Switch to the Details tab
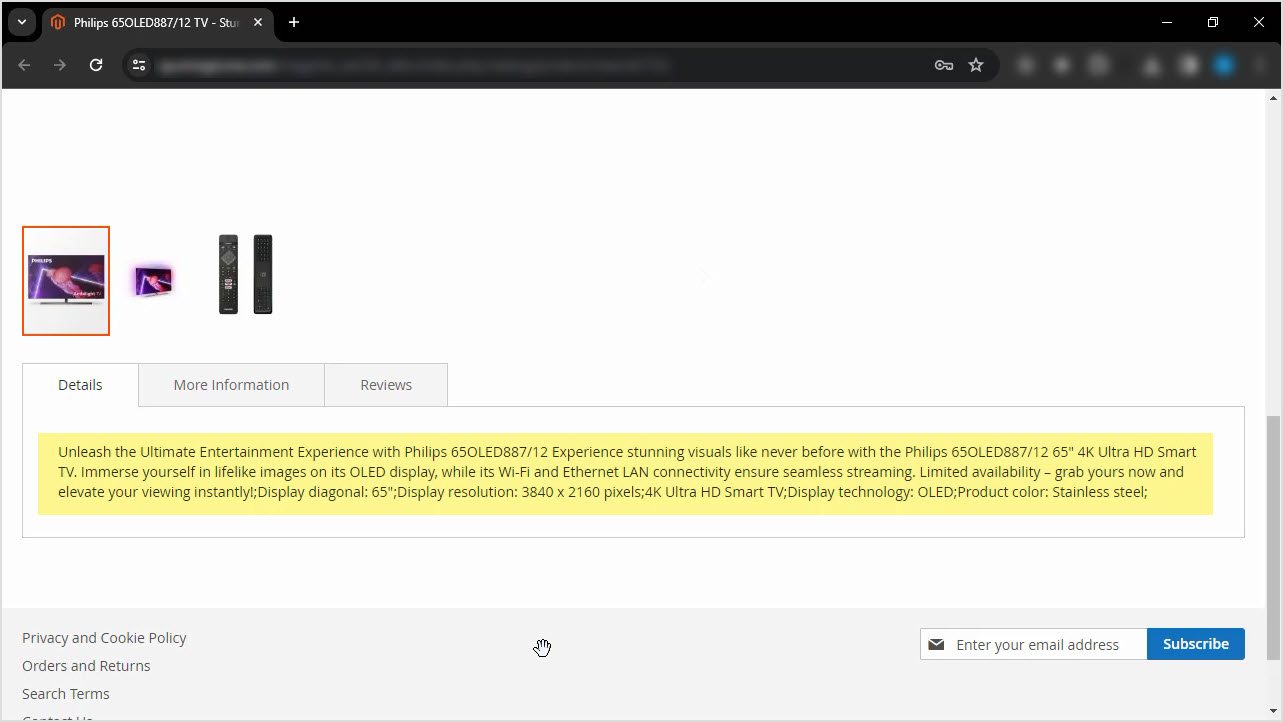 [x=80, y=385]
